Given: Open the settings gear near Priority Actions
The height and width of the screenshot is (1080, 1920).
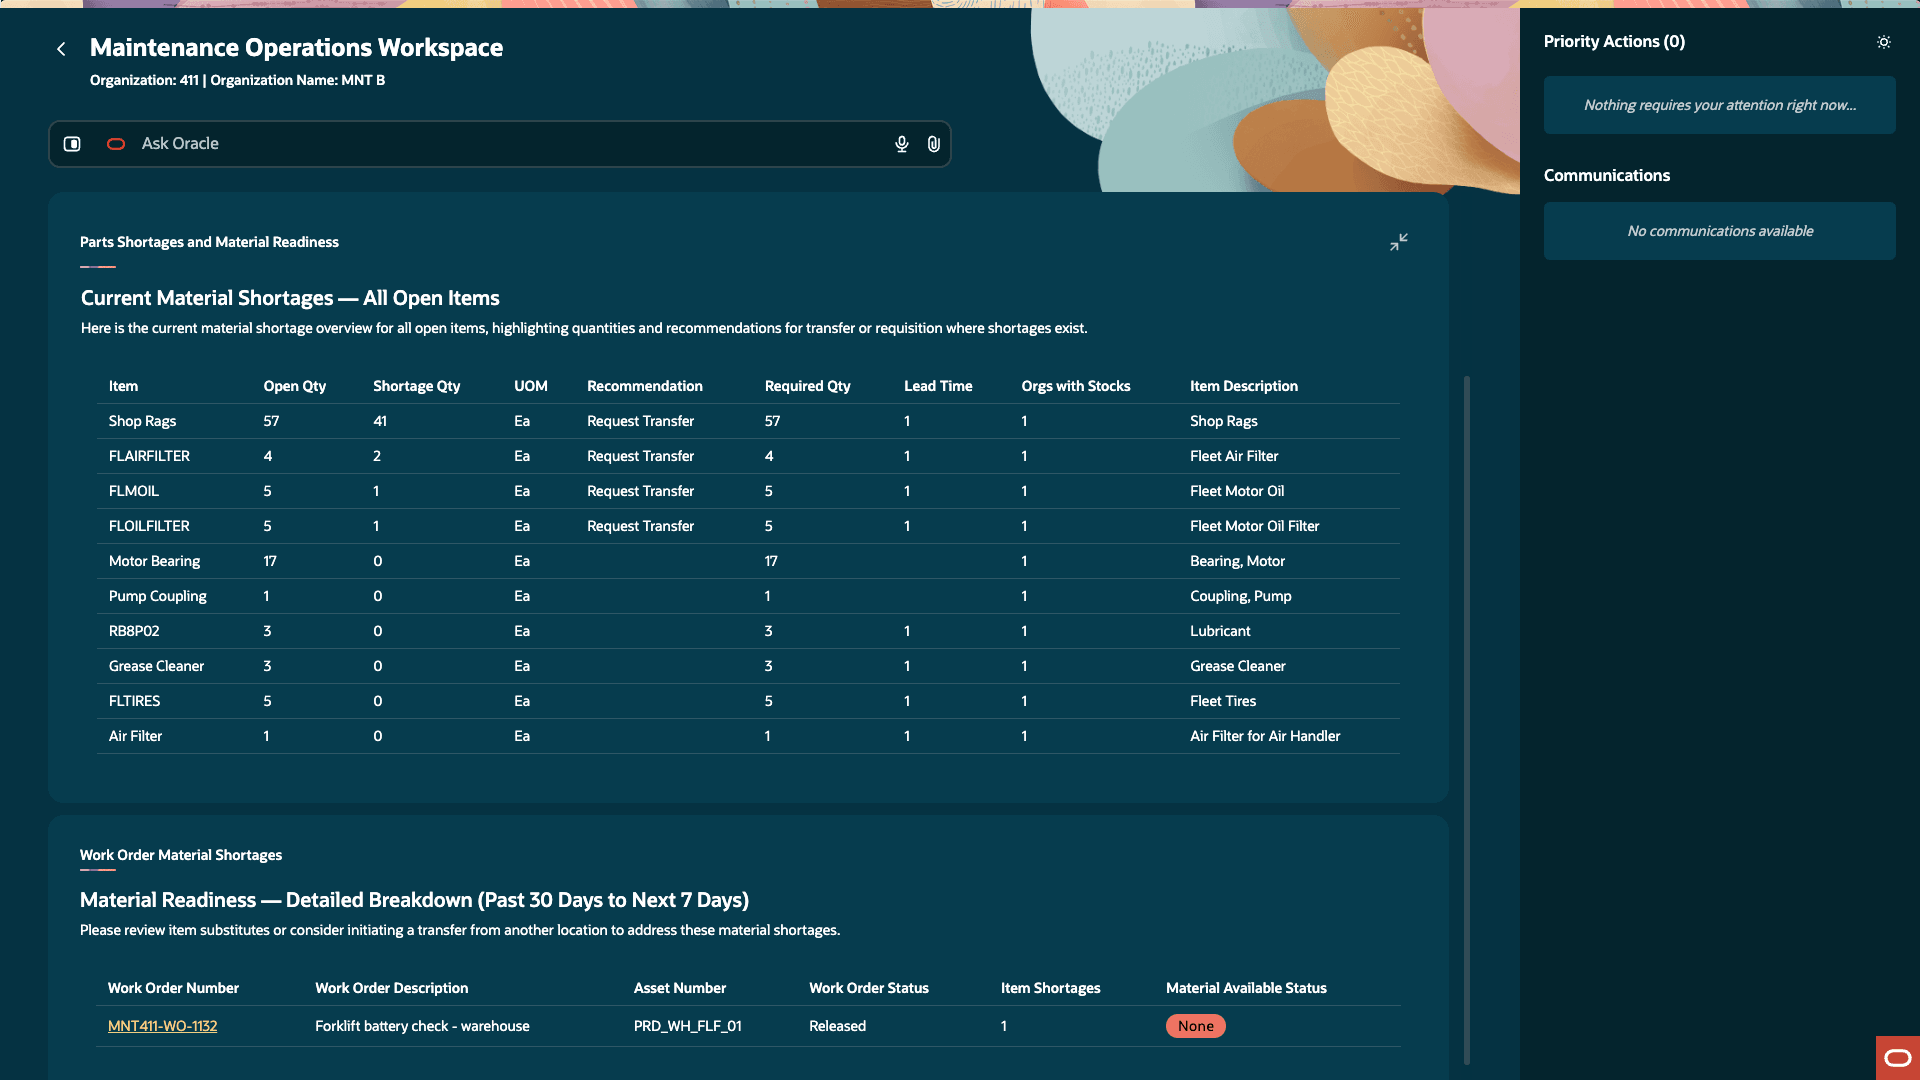Looking at the screenshot, I should [1884, 42].
